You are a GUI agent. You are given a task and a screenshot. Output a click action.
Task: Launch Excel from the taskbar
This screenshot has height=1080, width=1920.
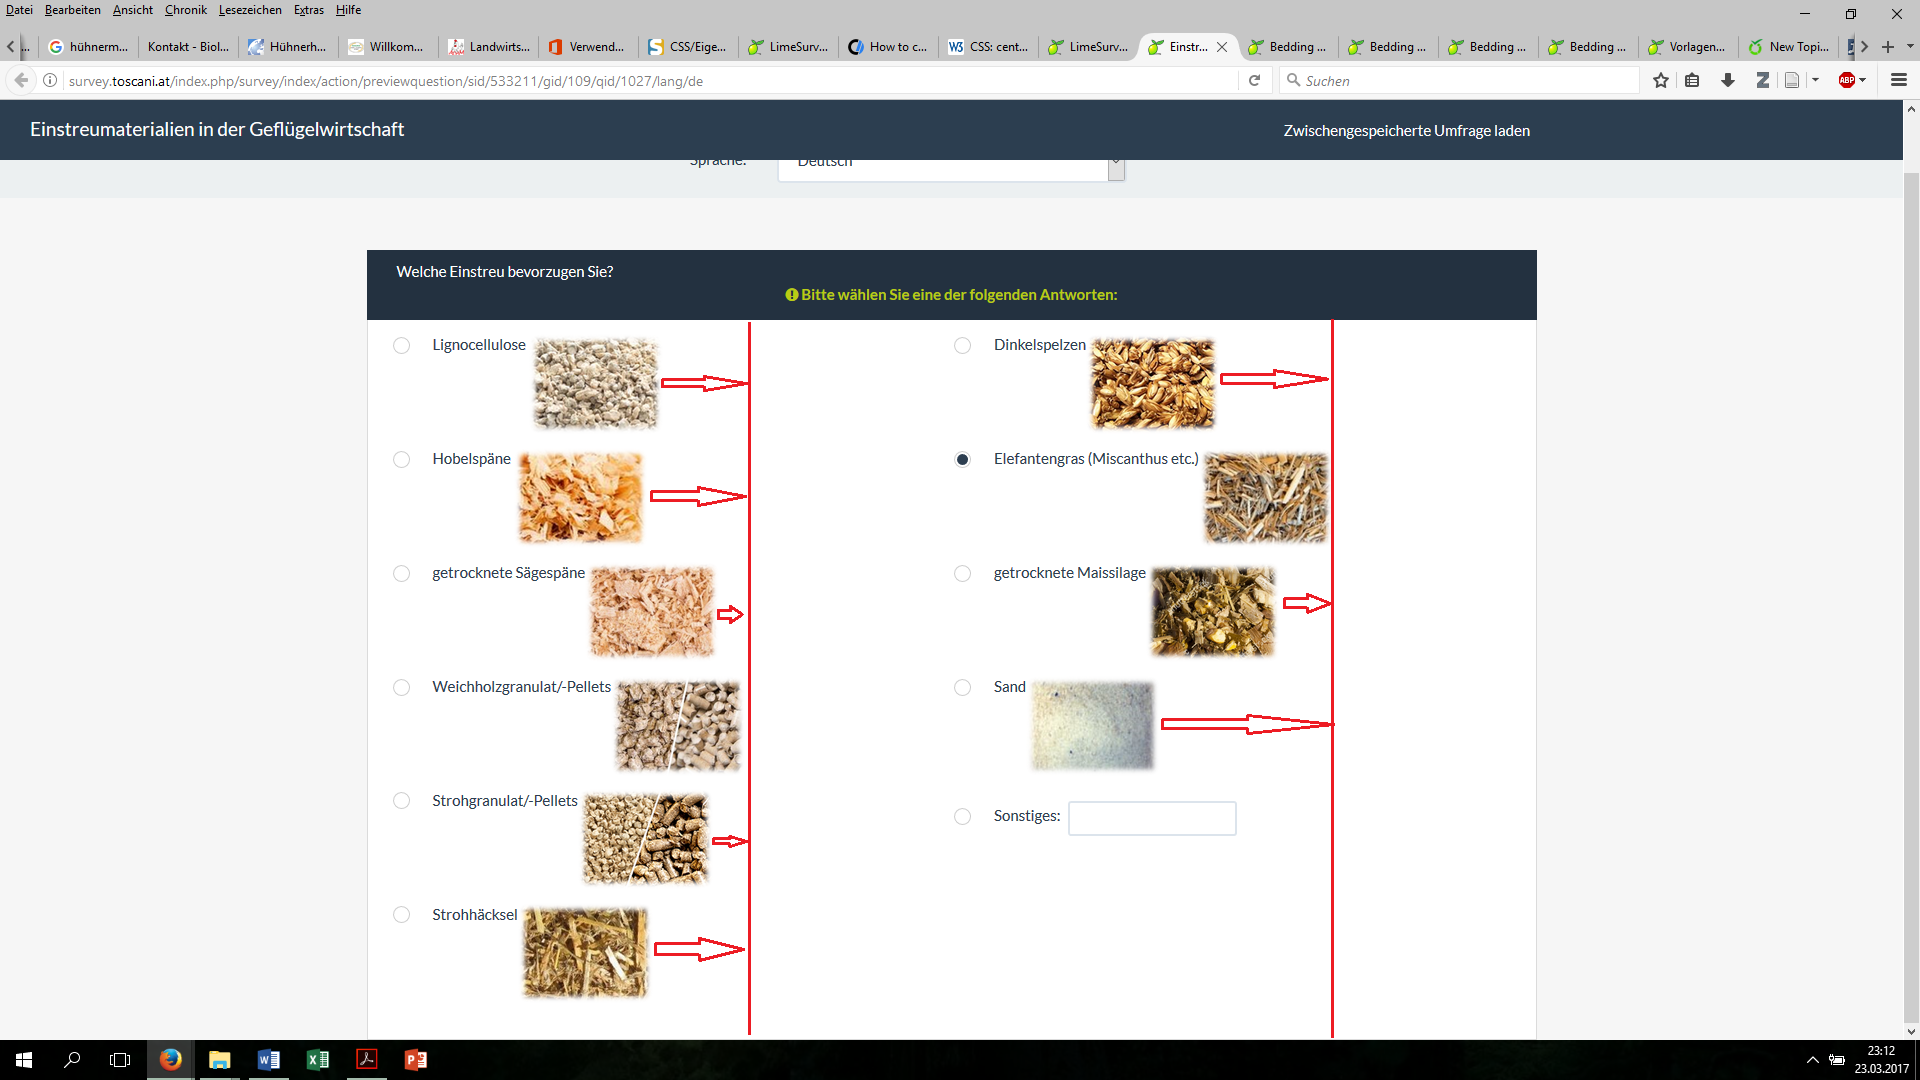(317, 1060)
